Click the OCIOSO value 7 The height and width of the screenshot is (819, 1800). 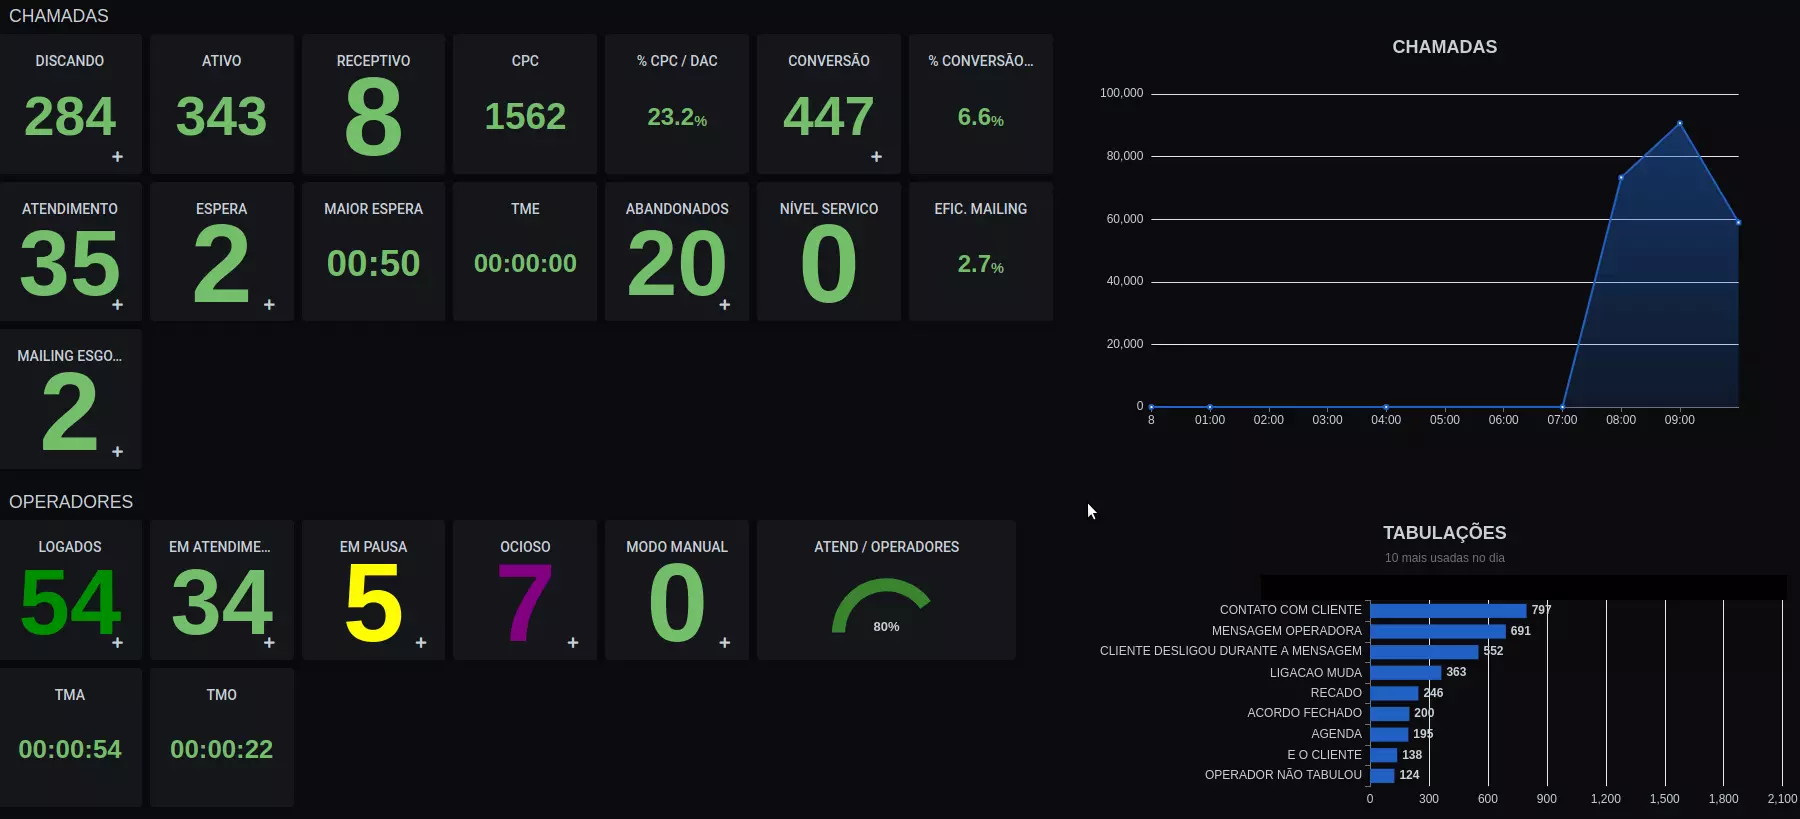525,602
